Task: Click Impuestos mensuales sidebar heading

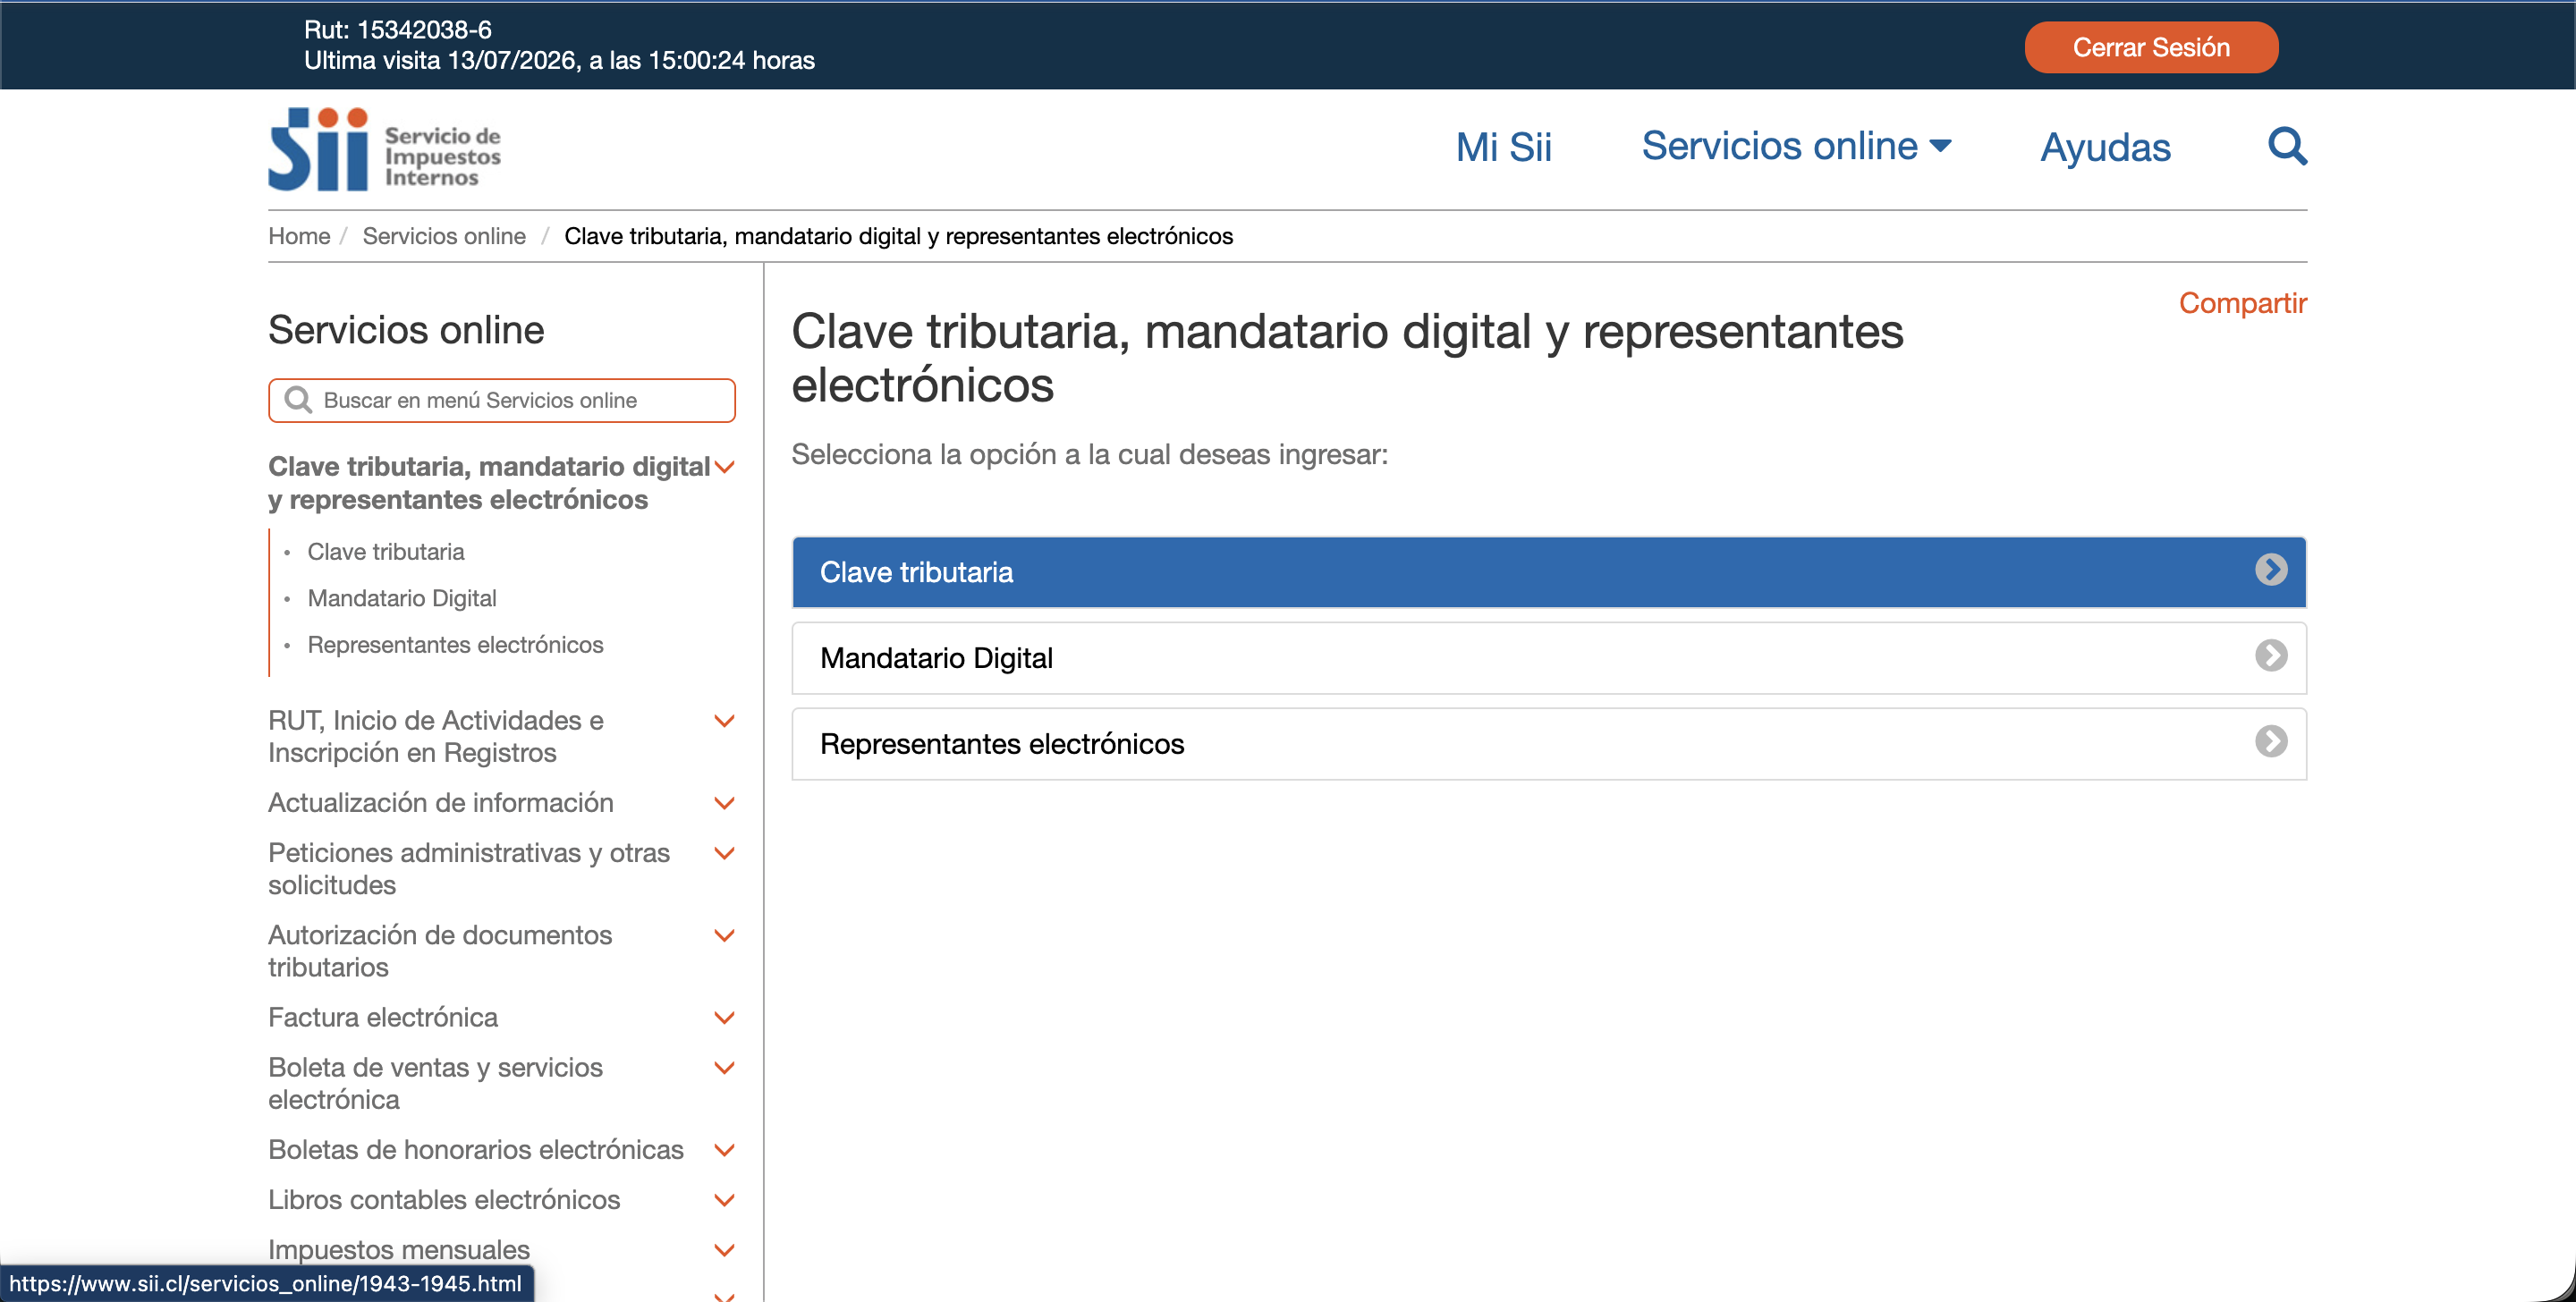Action: tap(399, 1250)
